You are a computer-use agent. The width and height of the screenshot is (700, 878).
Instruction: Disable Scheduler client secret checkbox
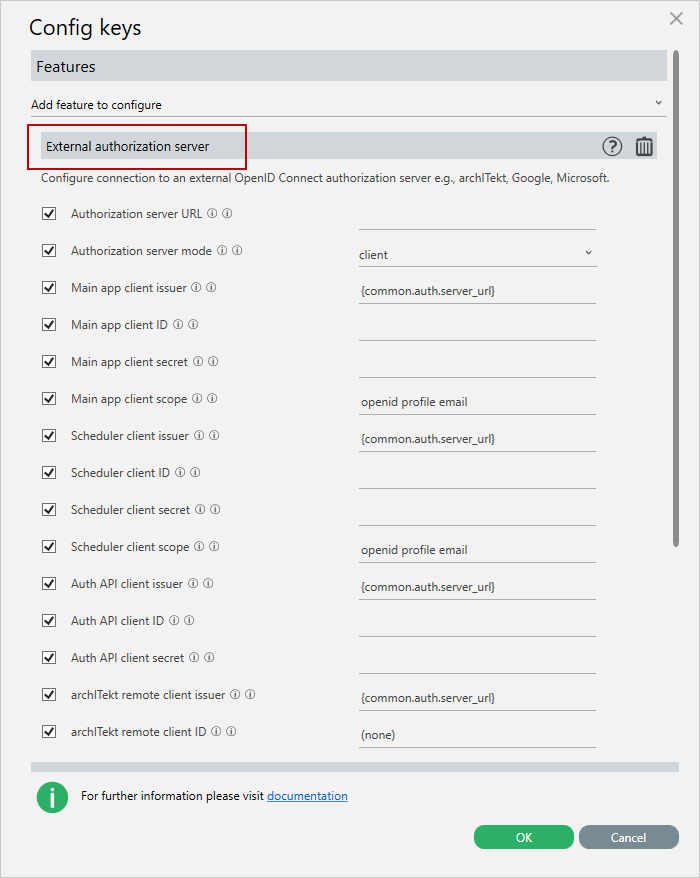pyautogui.click(x=49, y=509)
